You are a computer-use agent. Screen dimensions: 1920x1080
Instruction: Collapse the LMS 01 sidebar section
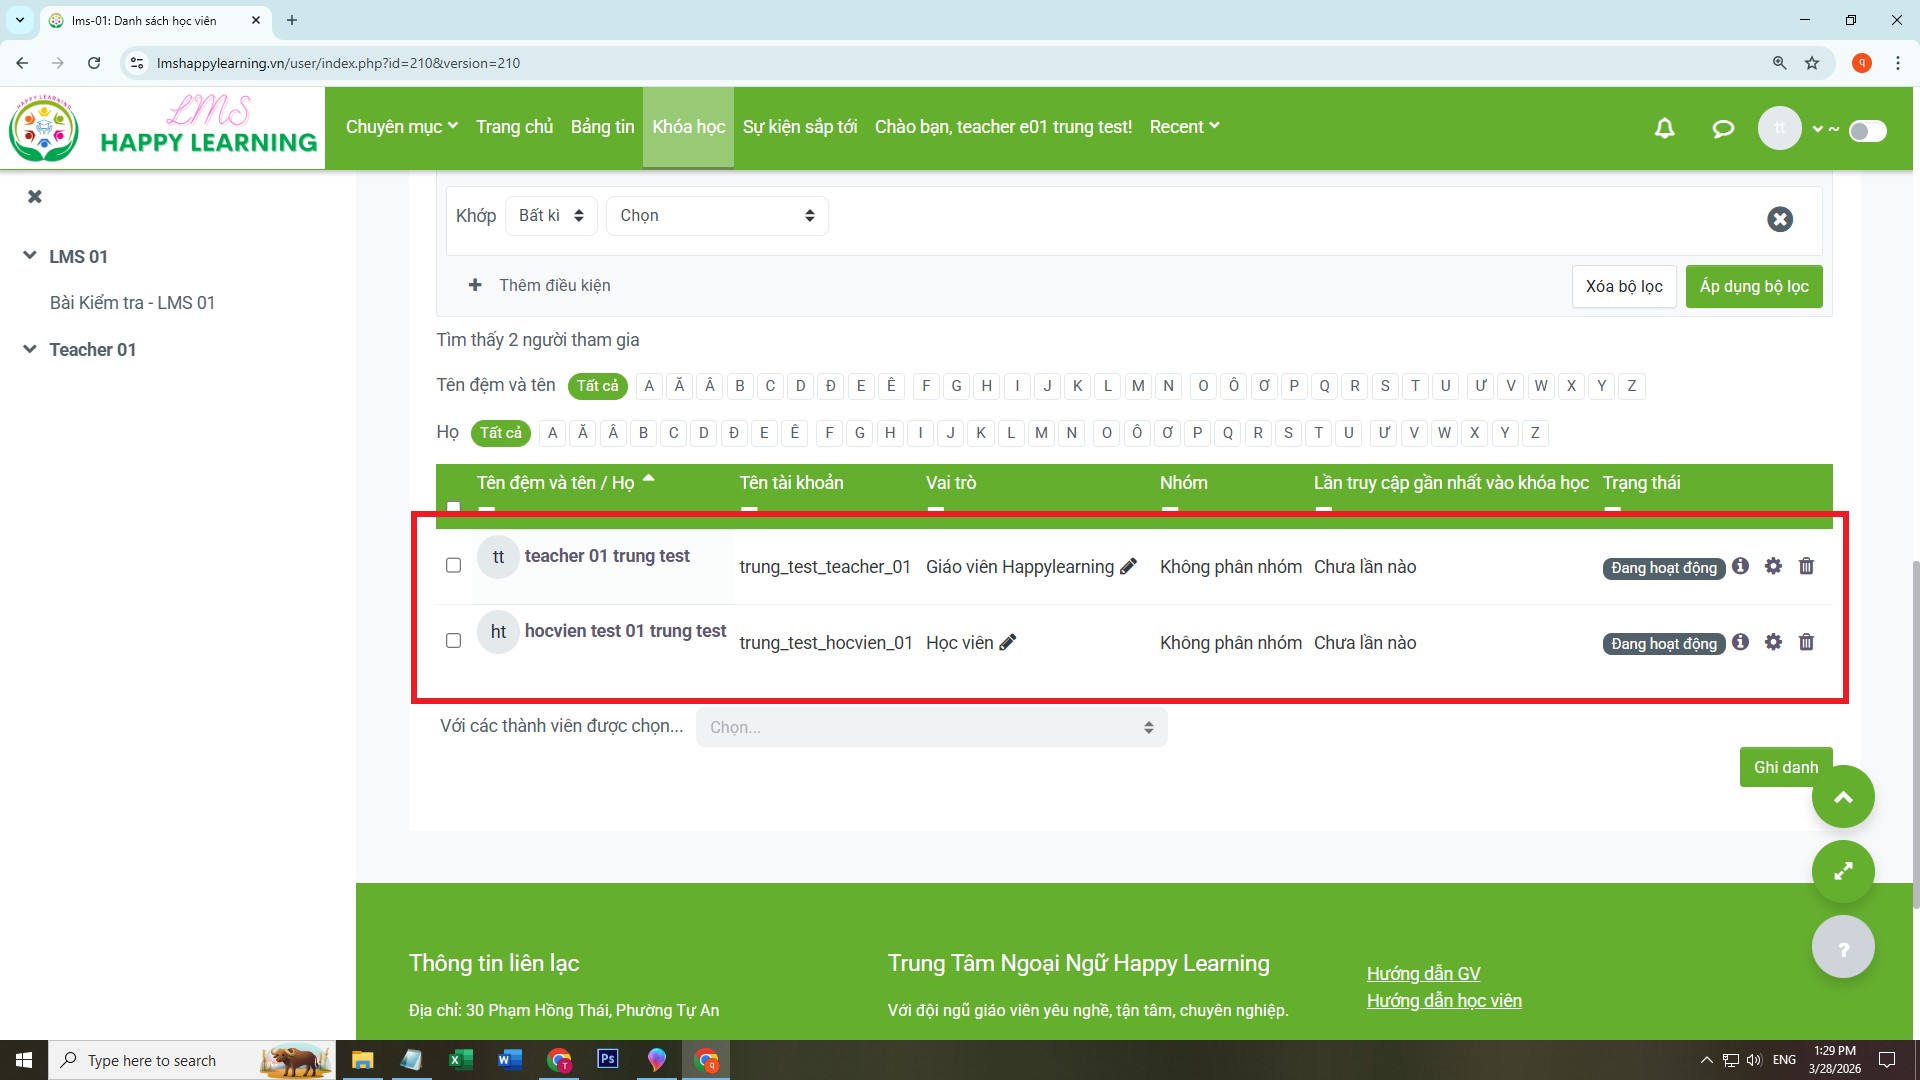tap(30, 256)
